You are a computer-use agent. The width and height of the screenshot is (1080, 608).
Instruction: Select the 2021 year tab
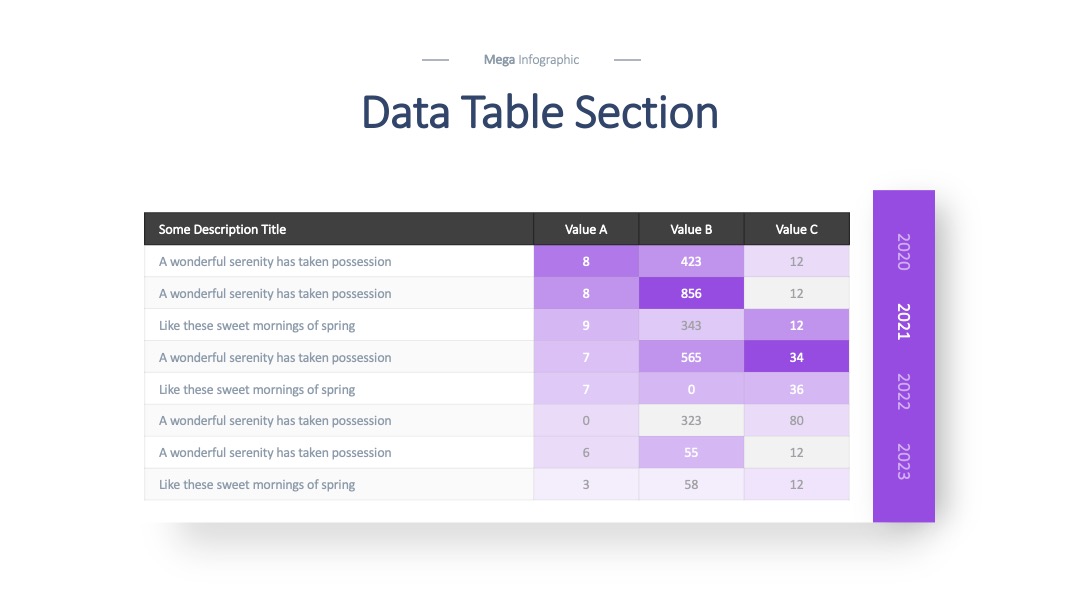[x=904, y=322]
